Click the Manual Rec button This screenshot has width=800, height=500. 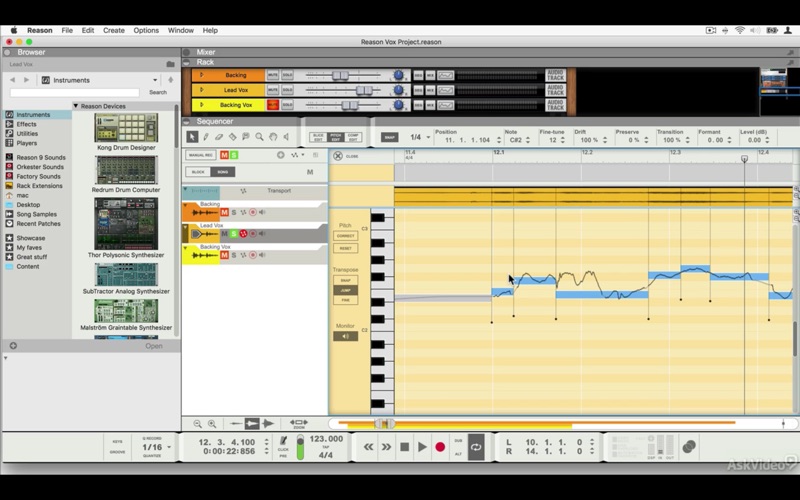click(201, 155)
